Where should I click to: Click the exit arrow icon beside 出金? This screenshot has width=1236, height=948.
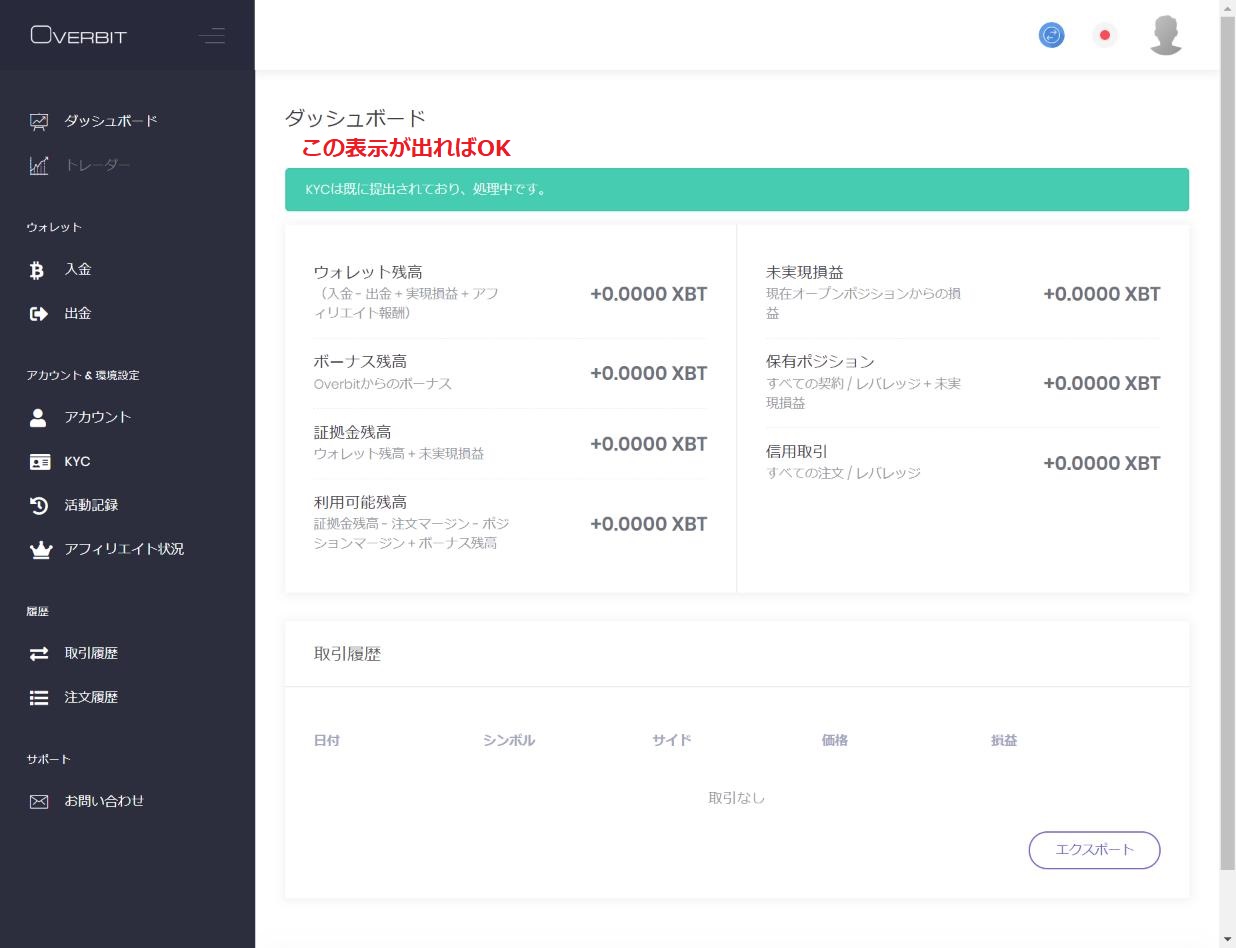coord(39,314)
